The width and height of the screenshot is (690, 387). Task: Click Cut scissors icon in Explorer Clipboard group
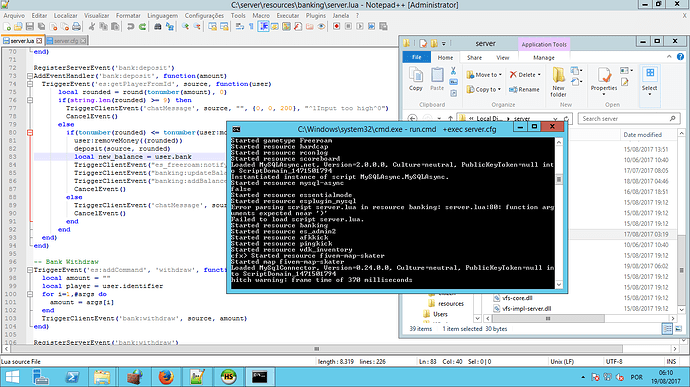click(453, 71)
